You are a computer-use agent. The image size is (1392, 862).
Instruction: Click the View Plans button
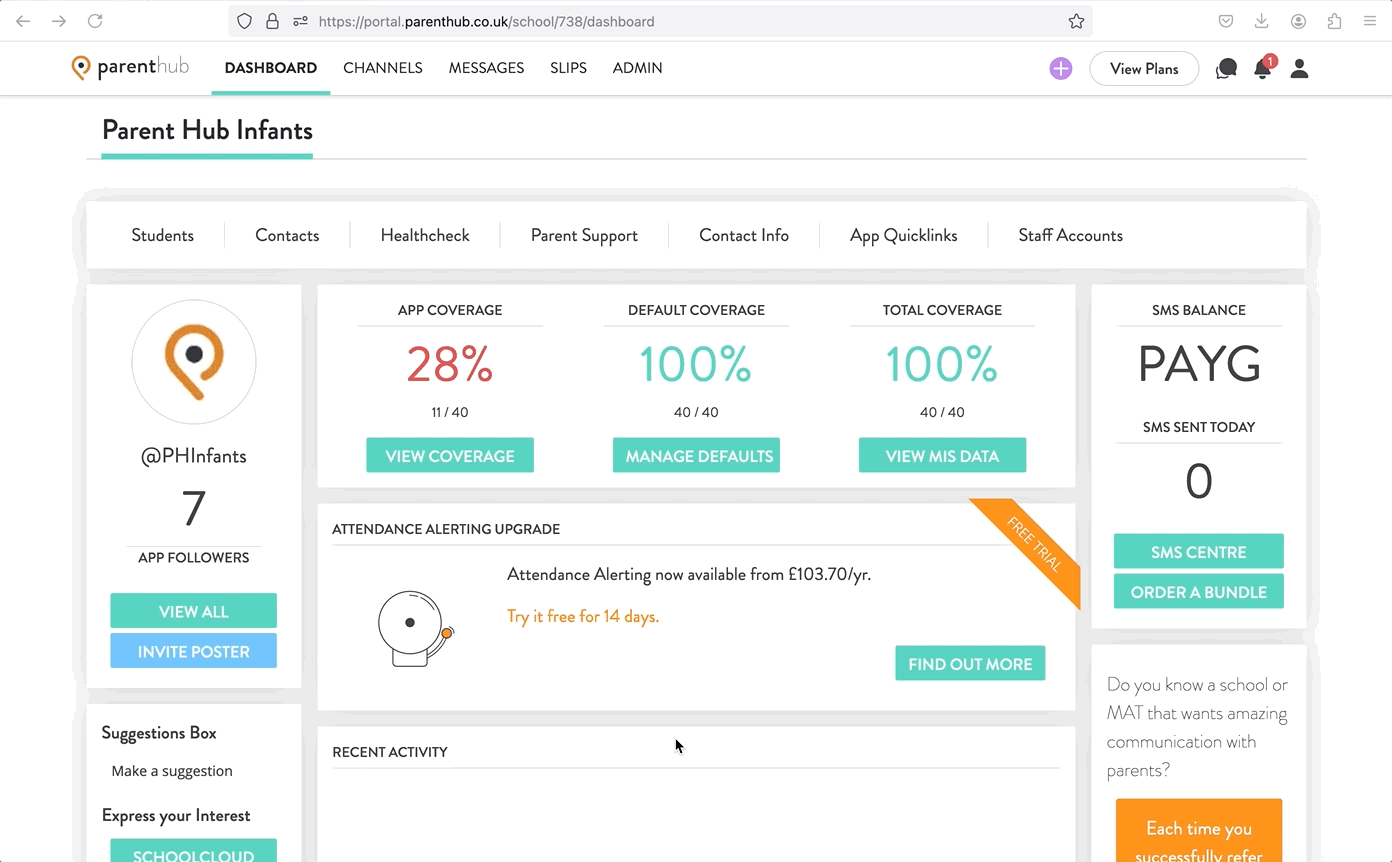[x=1144, y=68]
